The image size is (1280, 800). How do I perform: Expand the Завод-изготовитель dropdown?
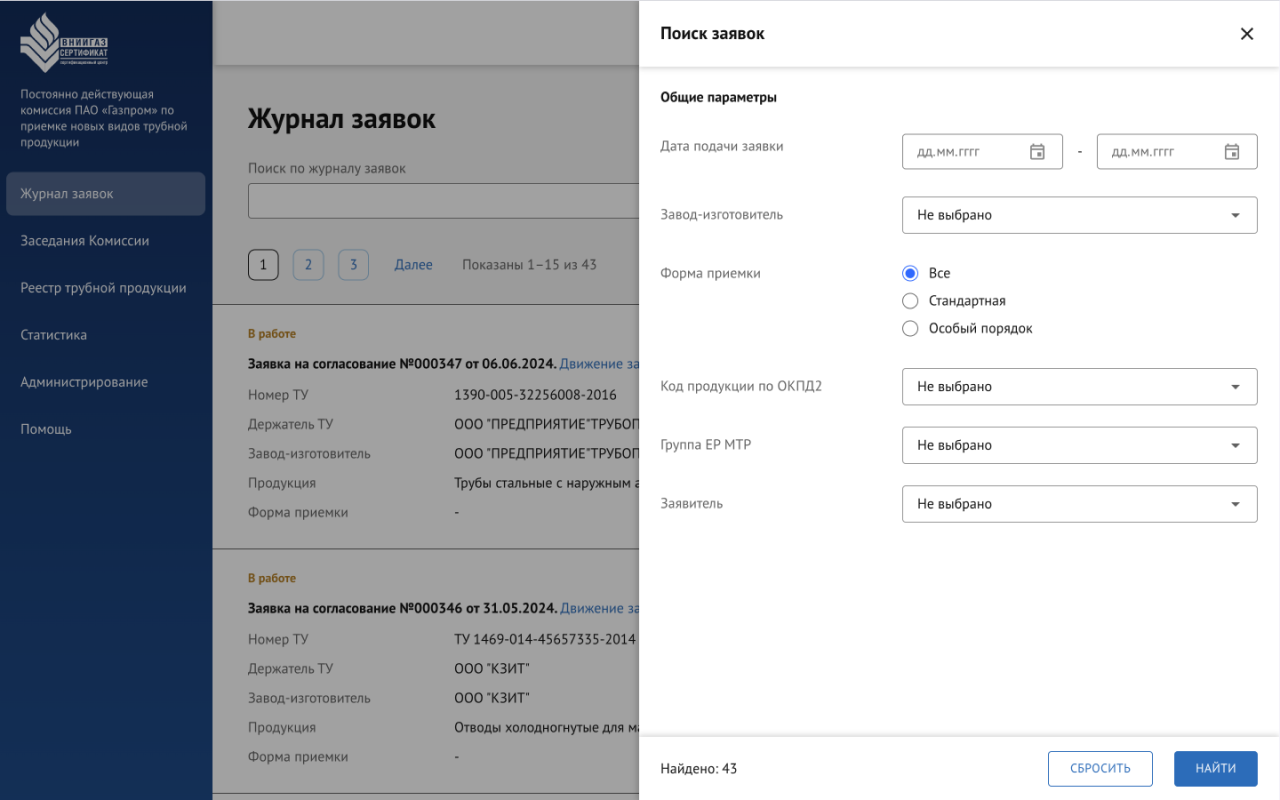1079,215
